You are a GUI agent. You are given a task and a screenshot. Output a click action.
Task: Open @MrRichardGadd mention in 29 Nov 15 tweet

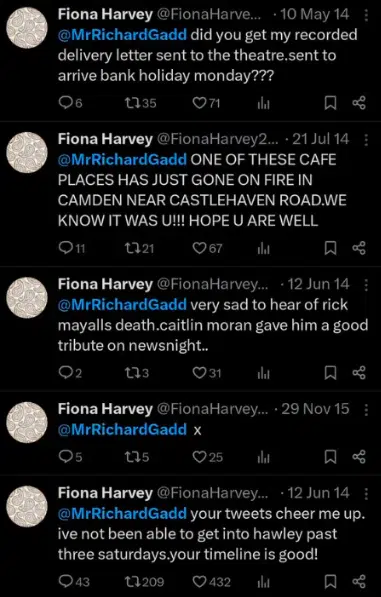[122, 429]
